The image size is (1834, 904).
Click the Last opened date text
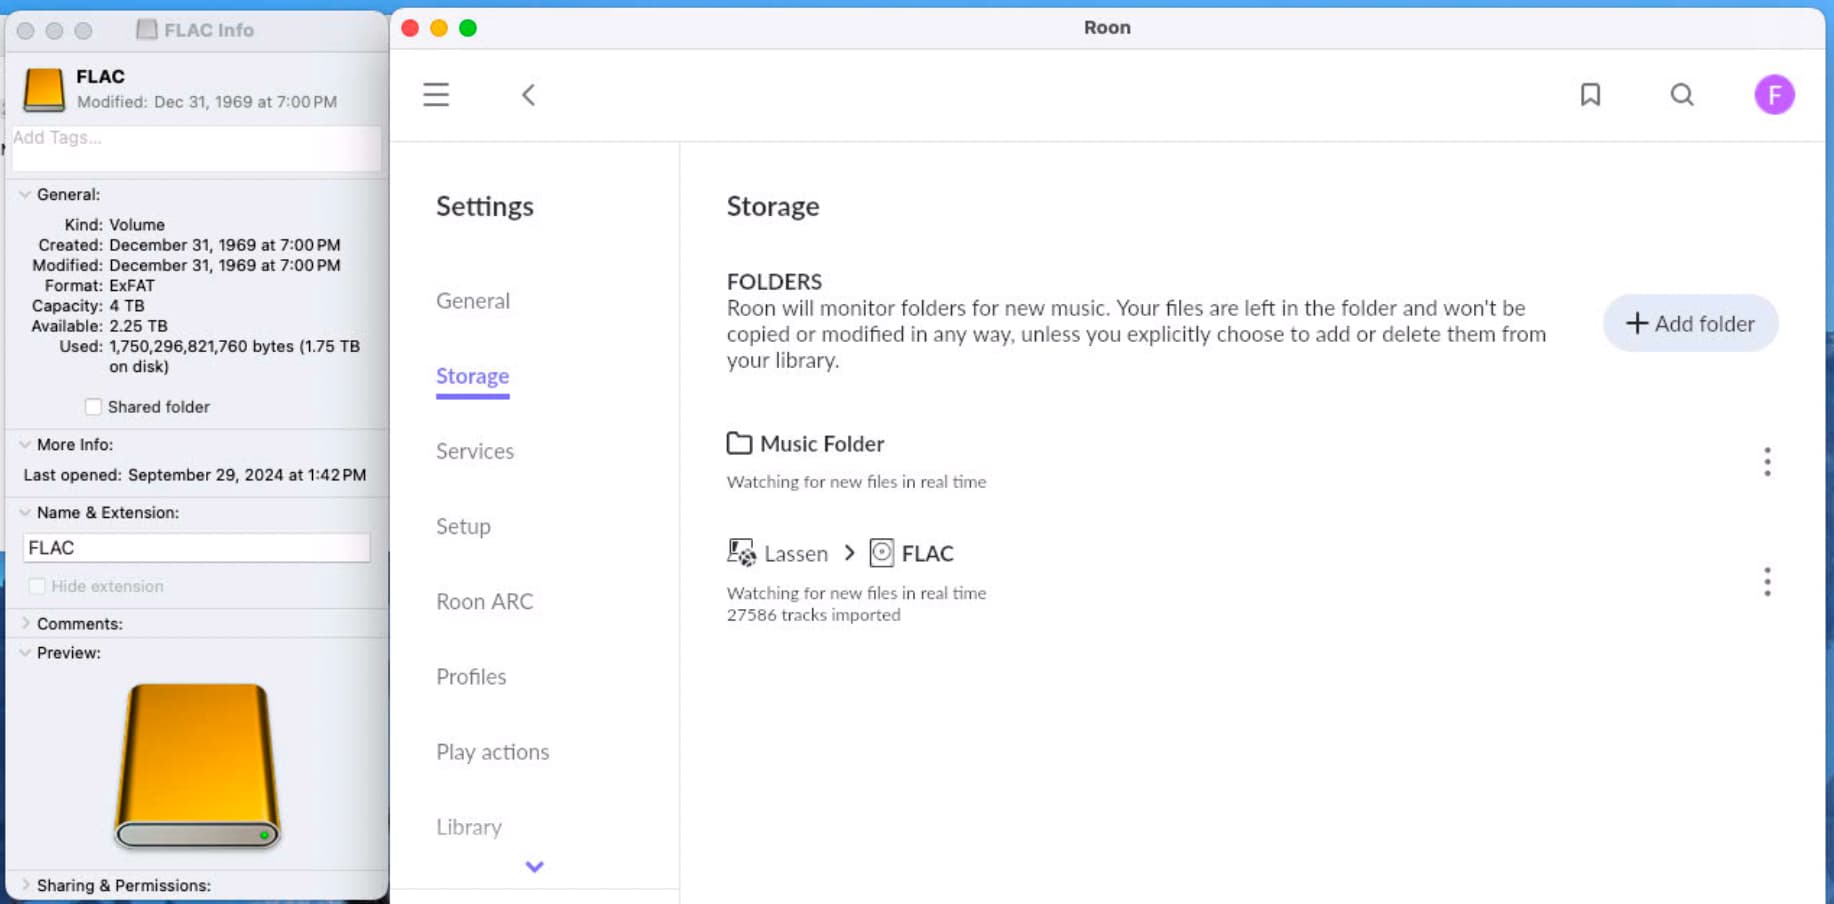point(247,475)
